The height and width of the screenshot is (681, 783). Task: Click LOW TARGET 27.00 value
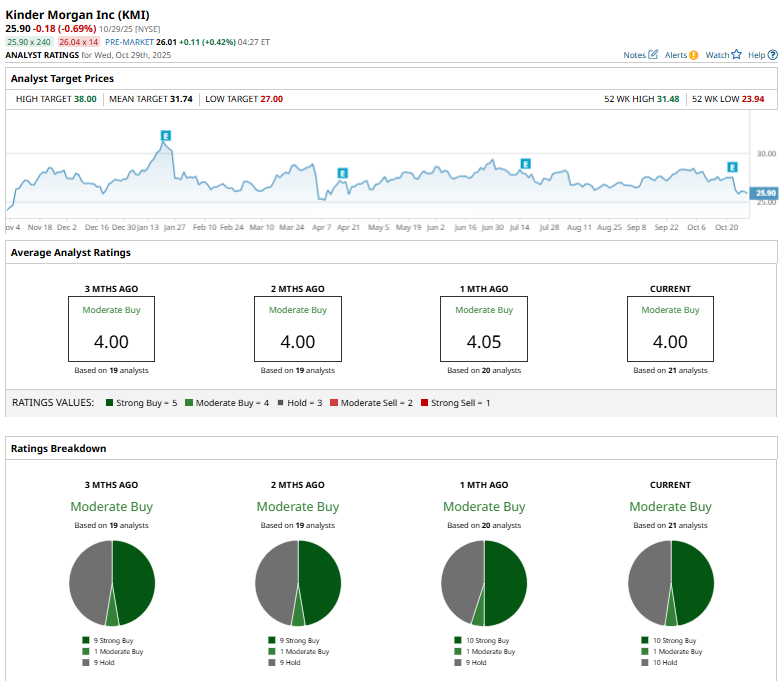(x=272, y=99)
